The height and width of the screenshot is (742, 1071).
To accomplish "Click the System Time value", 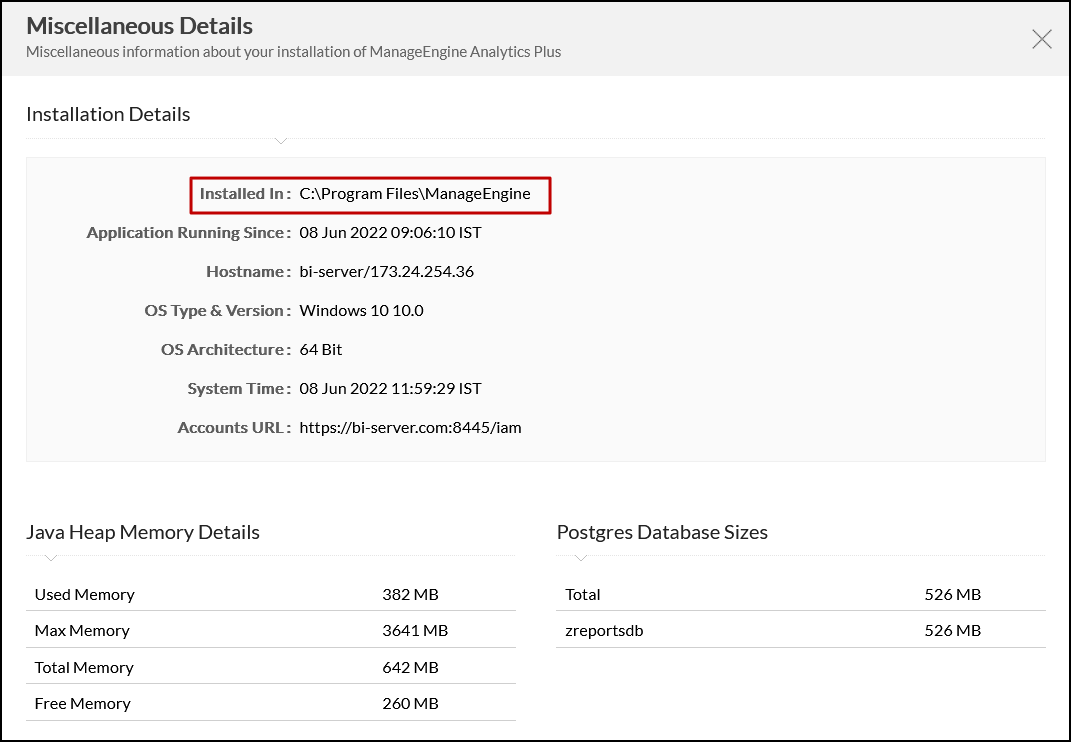I will coord(390,388).
